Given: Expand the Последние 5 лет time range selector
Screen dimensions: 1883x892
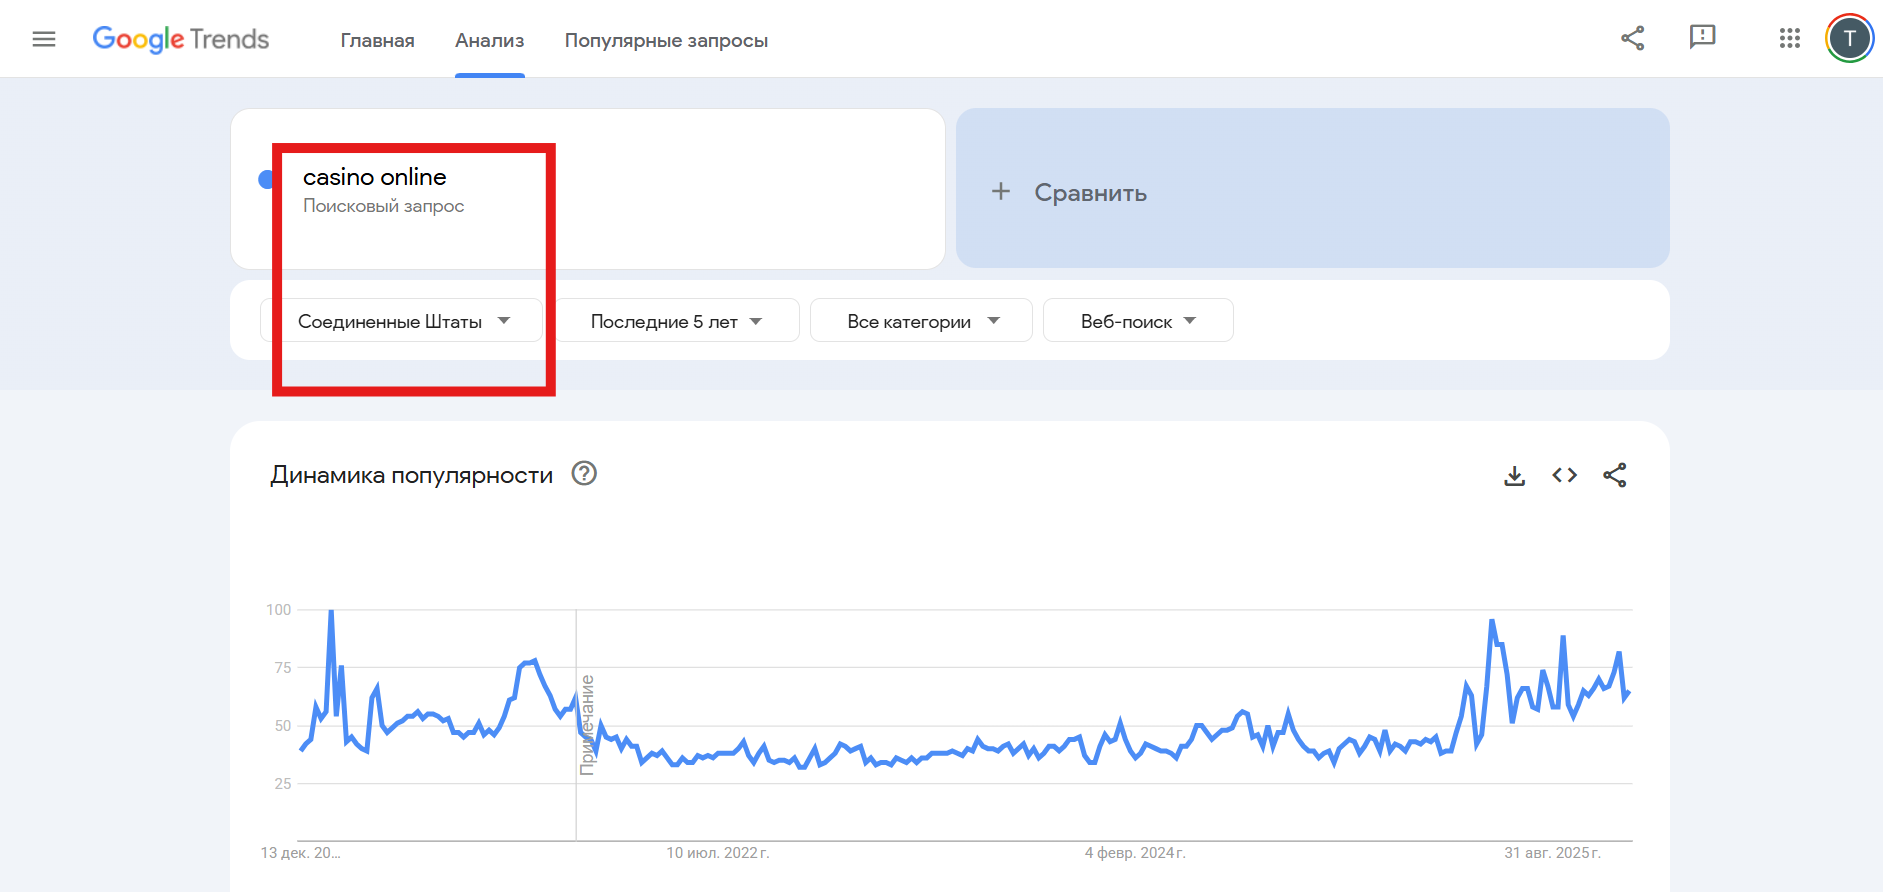Looking at the screenshot, I should pos(676,320).
